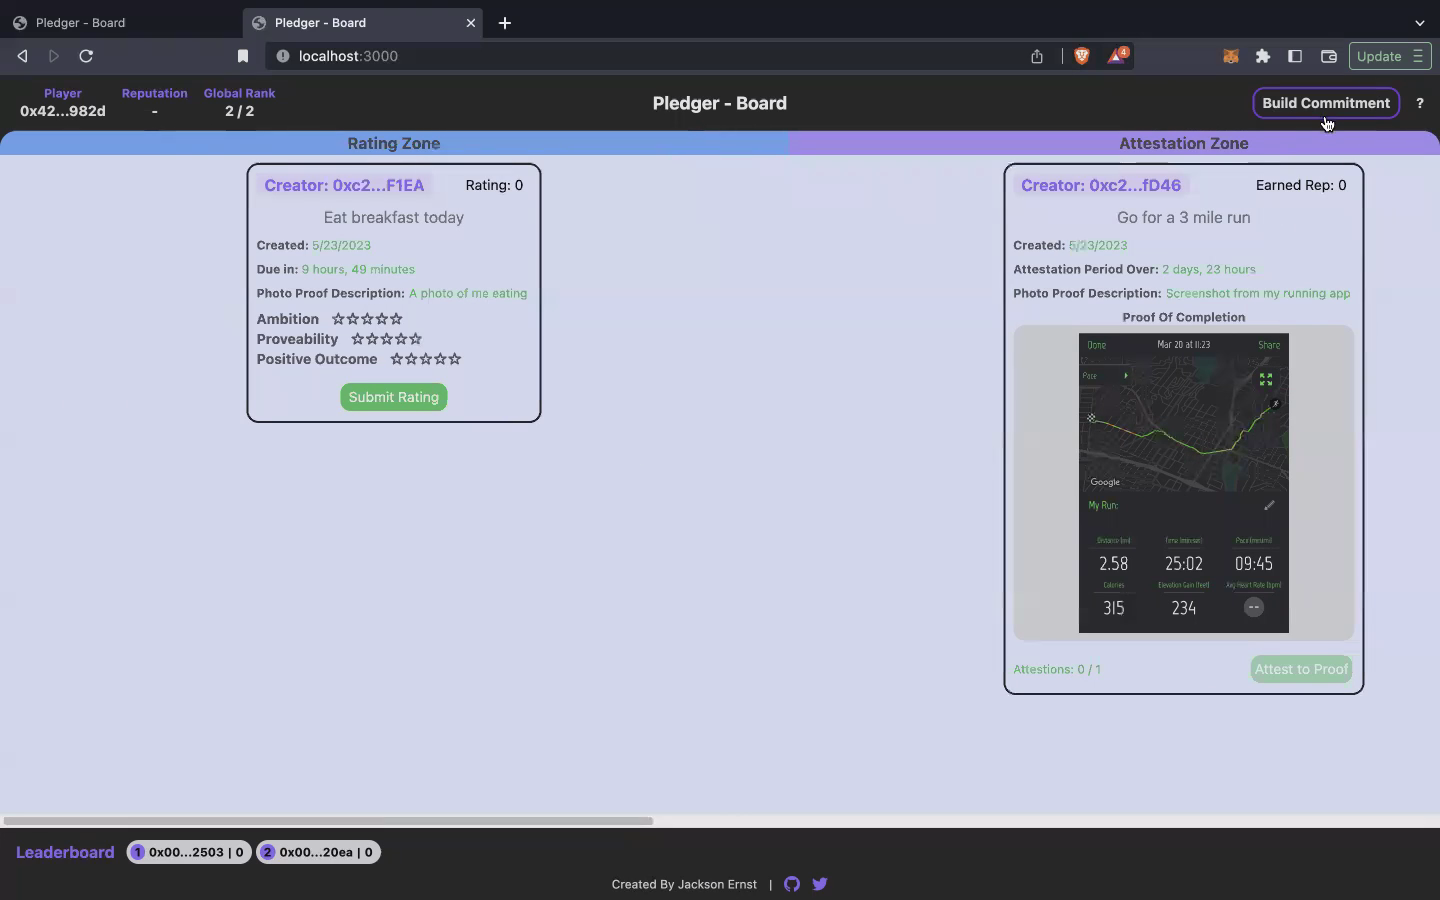Viewport: 1440px width, 900px height.
Task: Click the Rating: 0 text
Action: tap(494, 185)
